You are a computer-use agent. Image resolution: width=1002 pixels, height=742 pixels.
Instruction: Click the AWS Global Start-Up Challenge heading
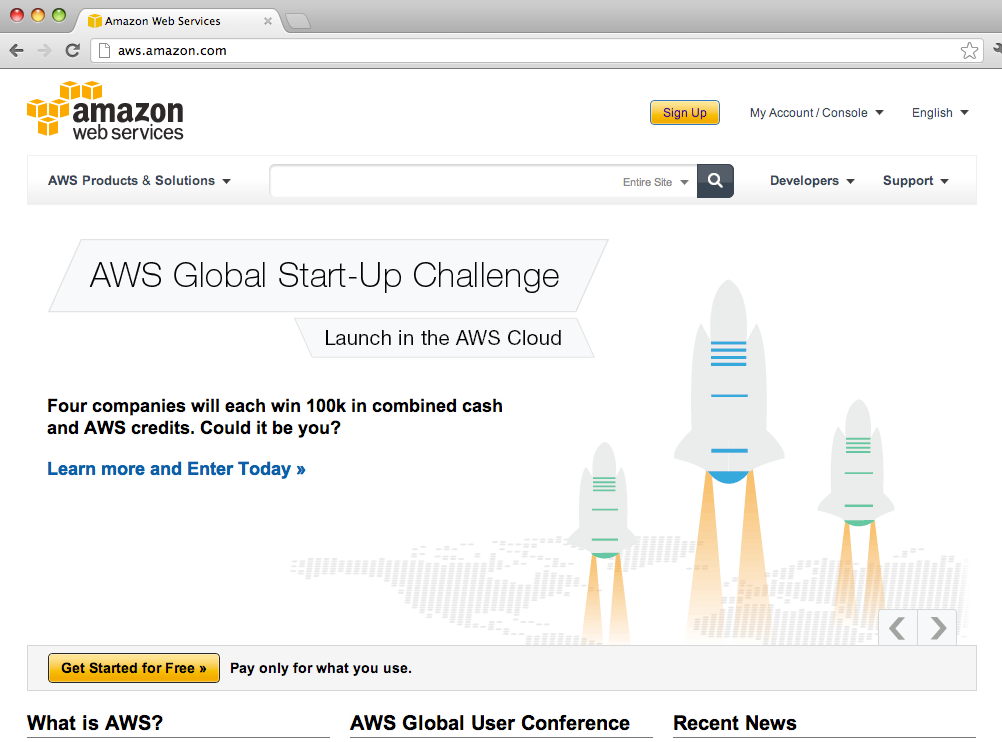pos(325,275)
